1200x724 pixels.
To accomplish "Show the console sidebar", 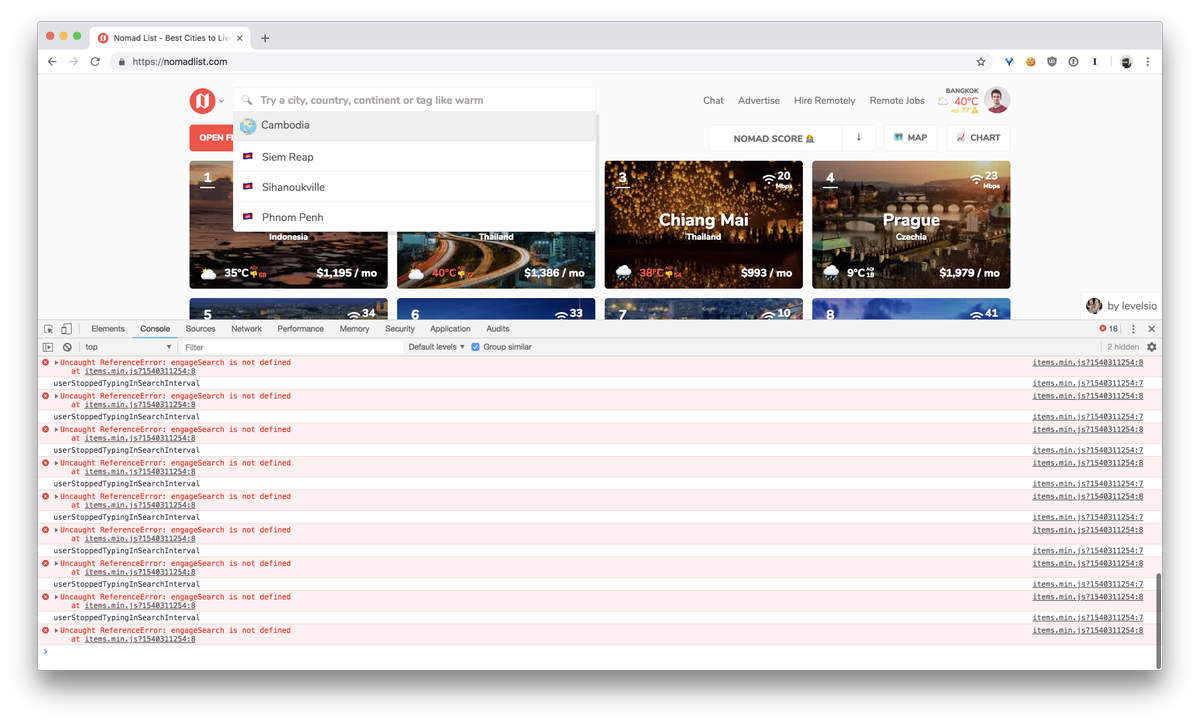I will (x=48, y=347).
